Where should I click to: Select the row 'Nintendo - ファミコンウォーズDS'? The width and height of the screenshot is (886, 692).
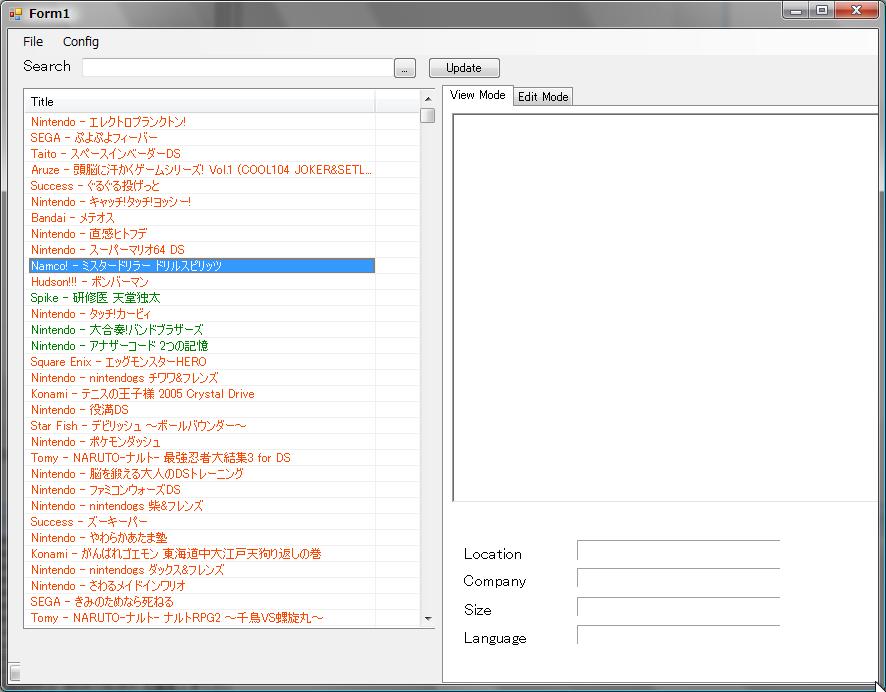point(202,490)
